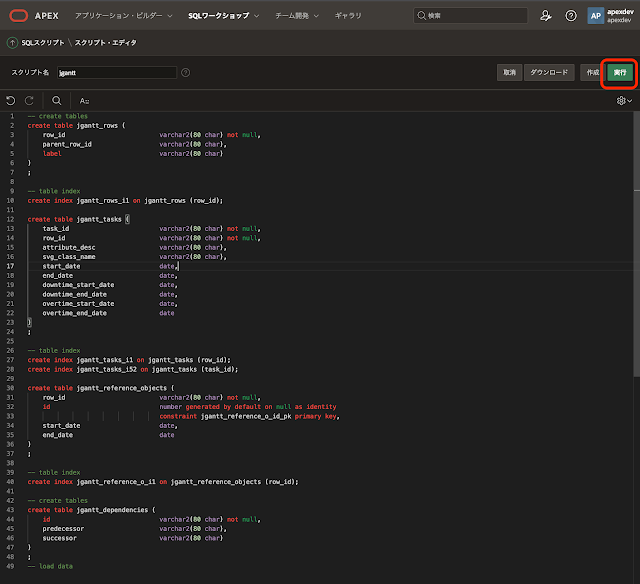Click the up arrow breadcrumb icon

[12, 42]
